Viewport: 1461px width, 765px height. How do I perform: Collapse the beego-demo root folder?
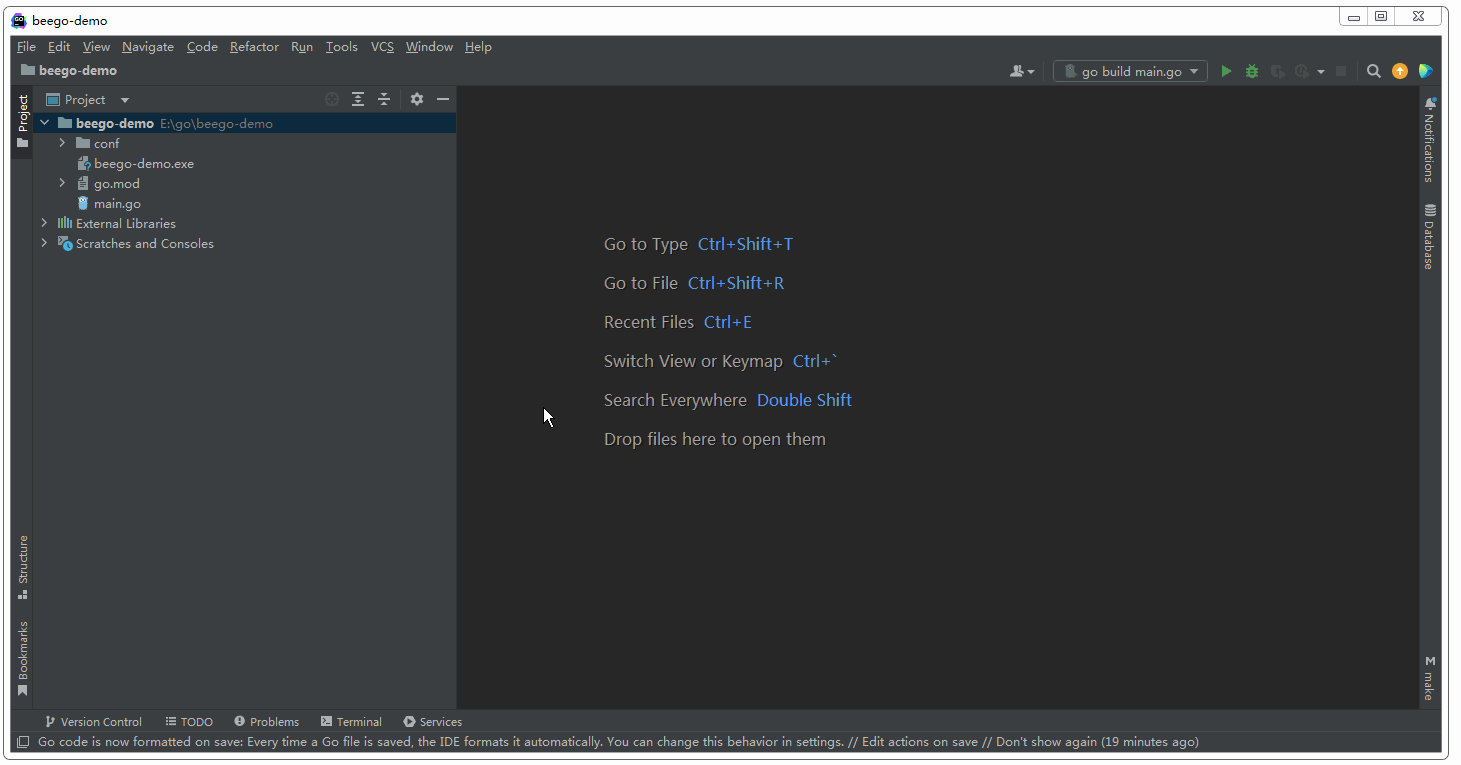(44, 123)
